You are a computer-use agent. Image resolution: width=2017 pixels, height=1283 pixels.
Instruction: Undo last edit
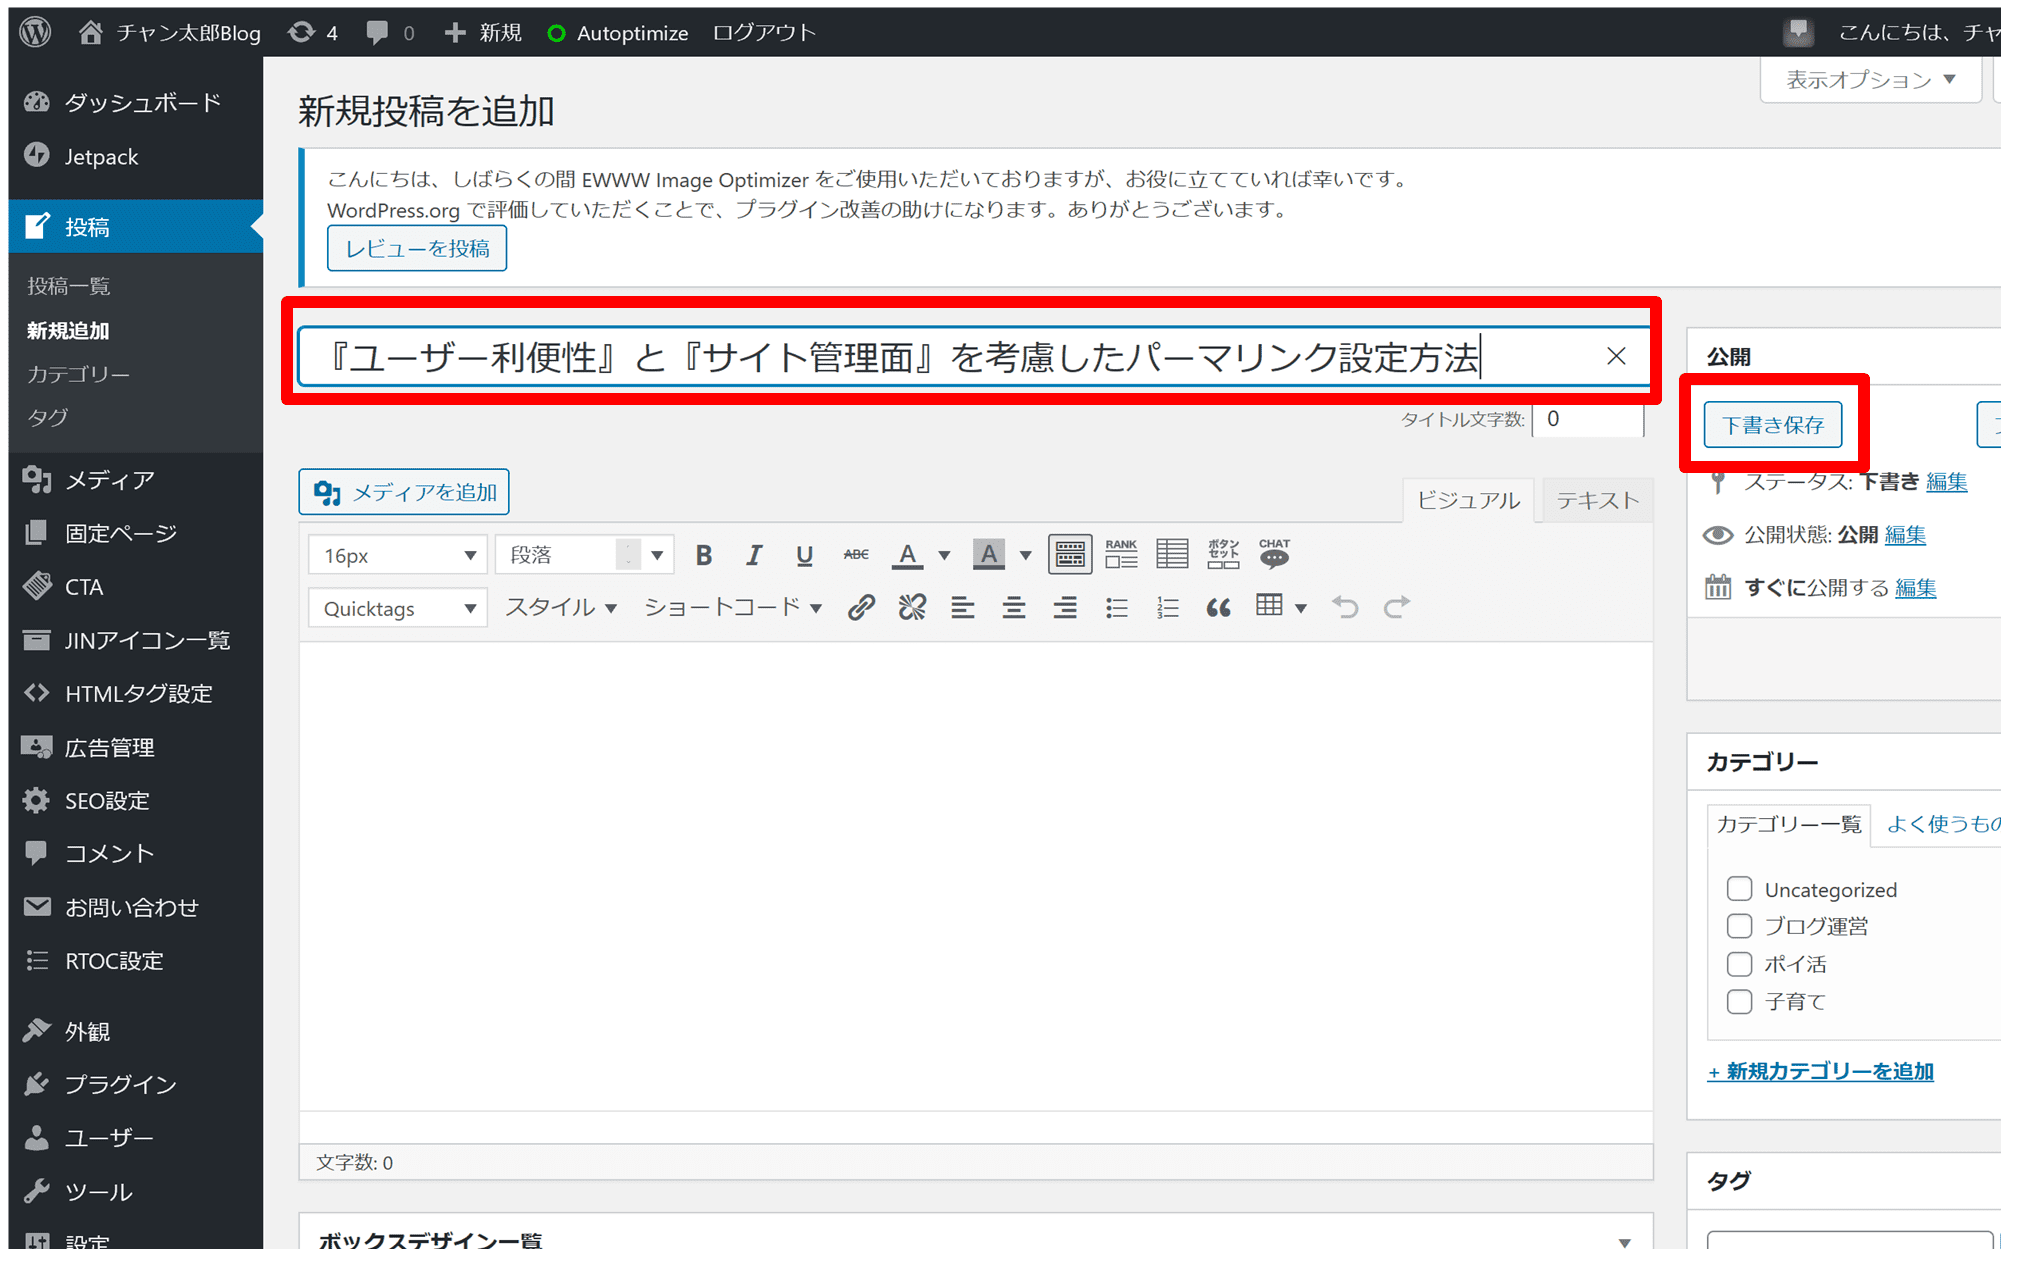(1345, 607)
